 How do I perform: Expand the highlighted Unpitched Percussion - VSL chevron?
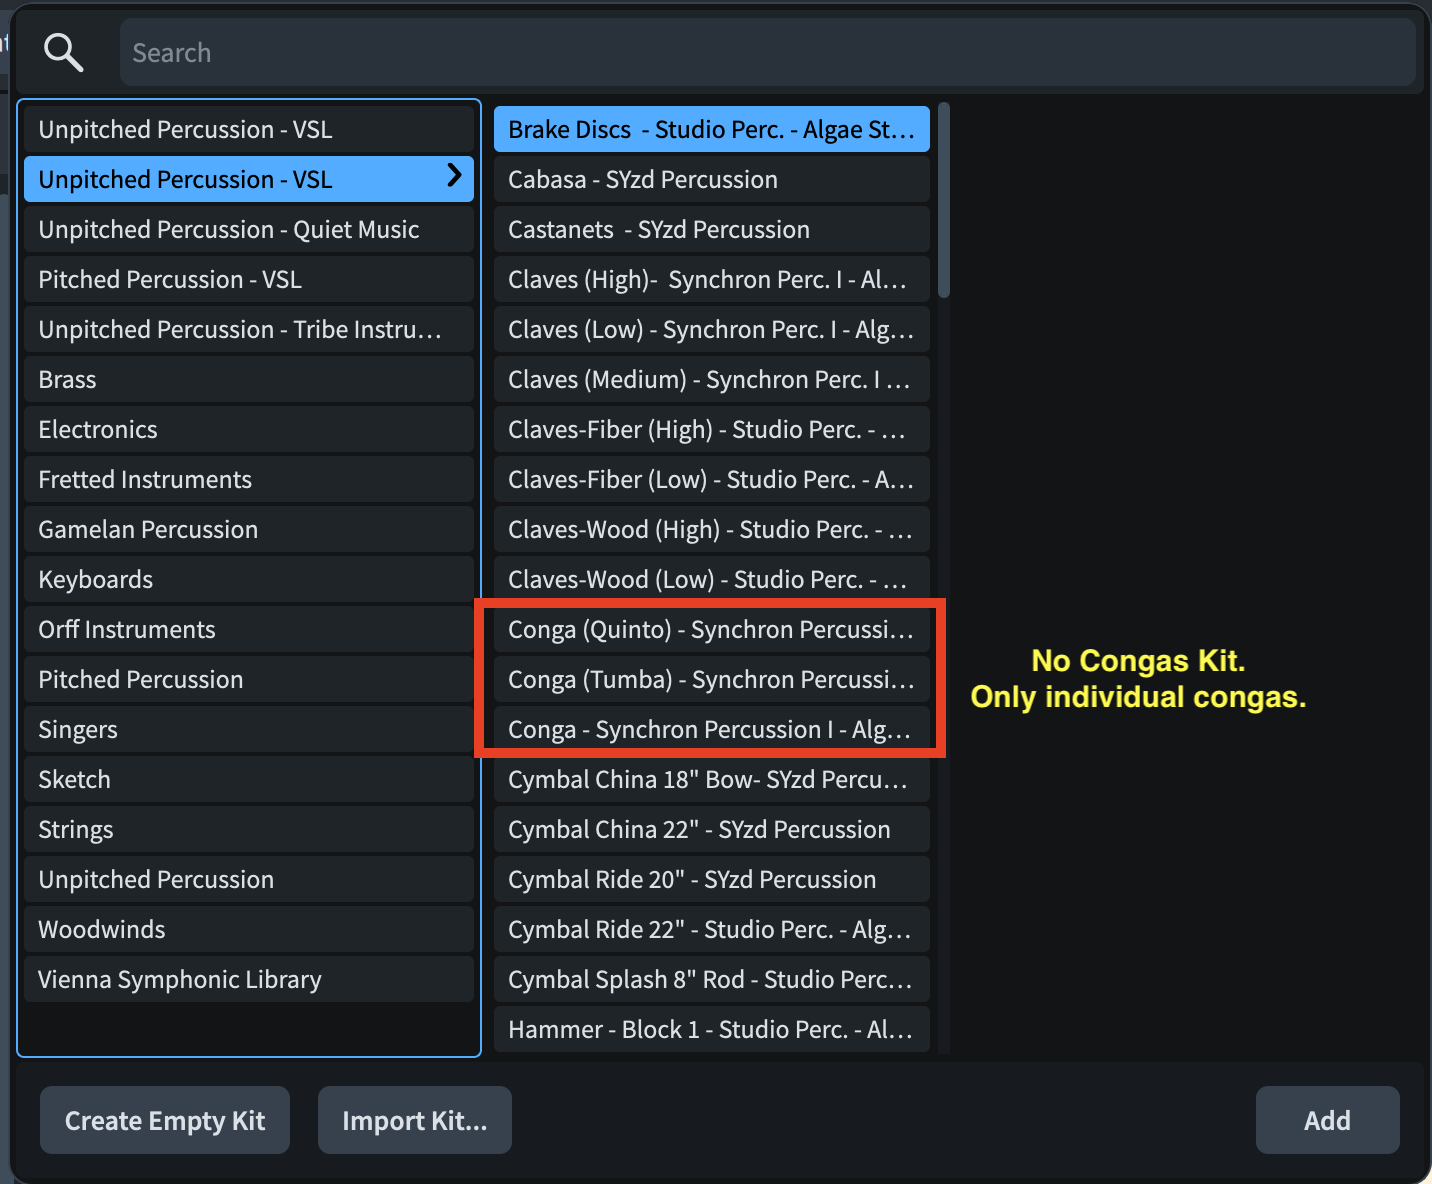pyautogui.click(x=454, y=176)
